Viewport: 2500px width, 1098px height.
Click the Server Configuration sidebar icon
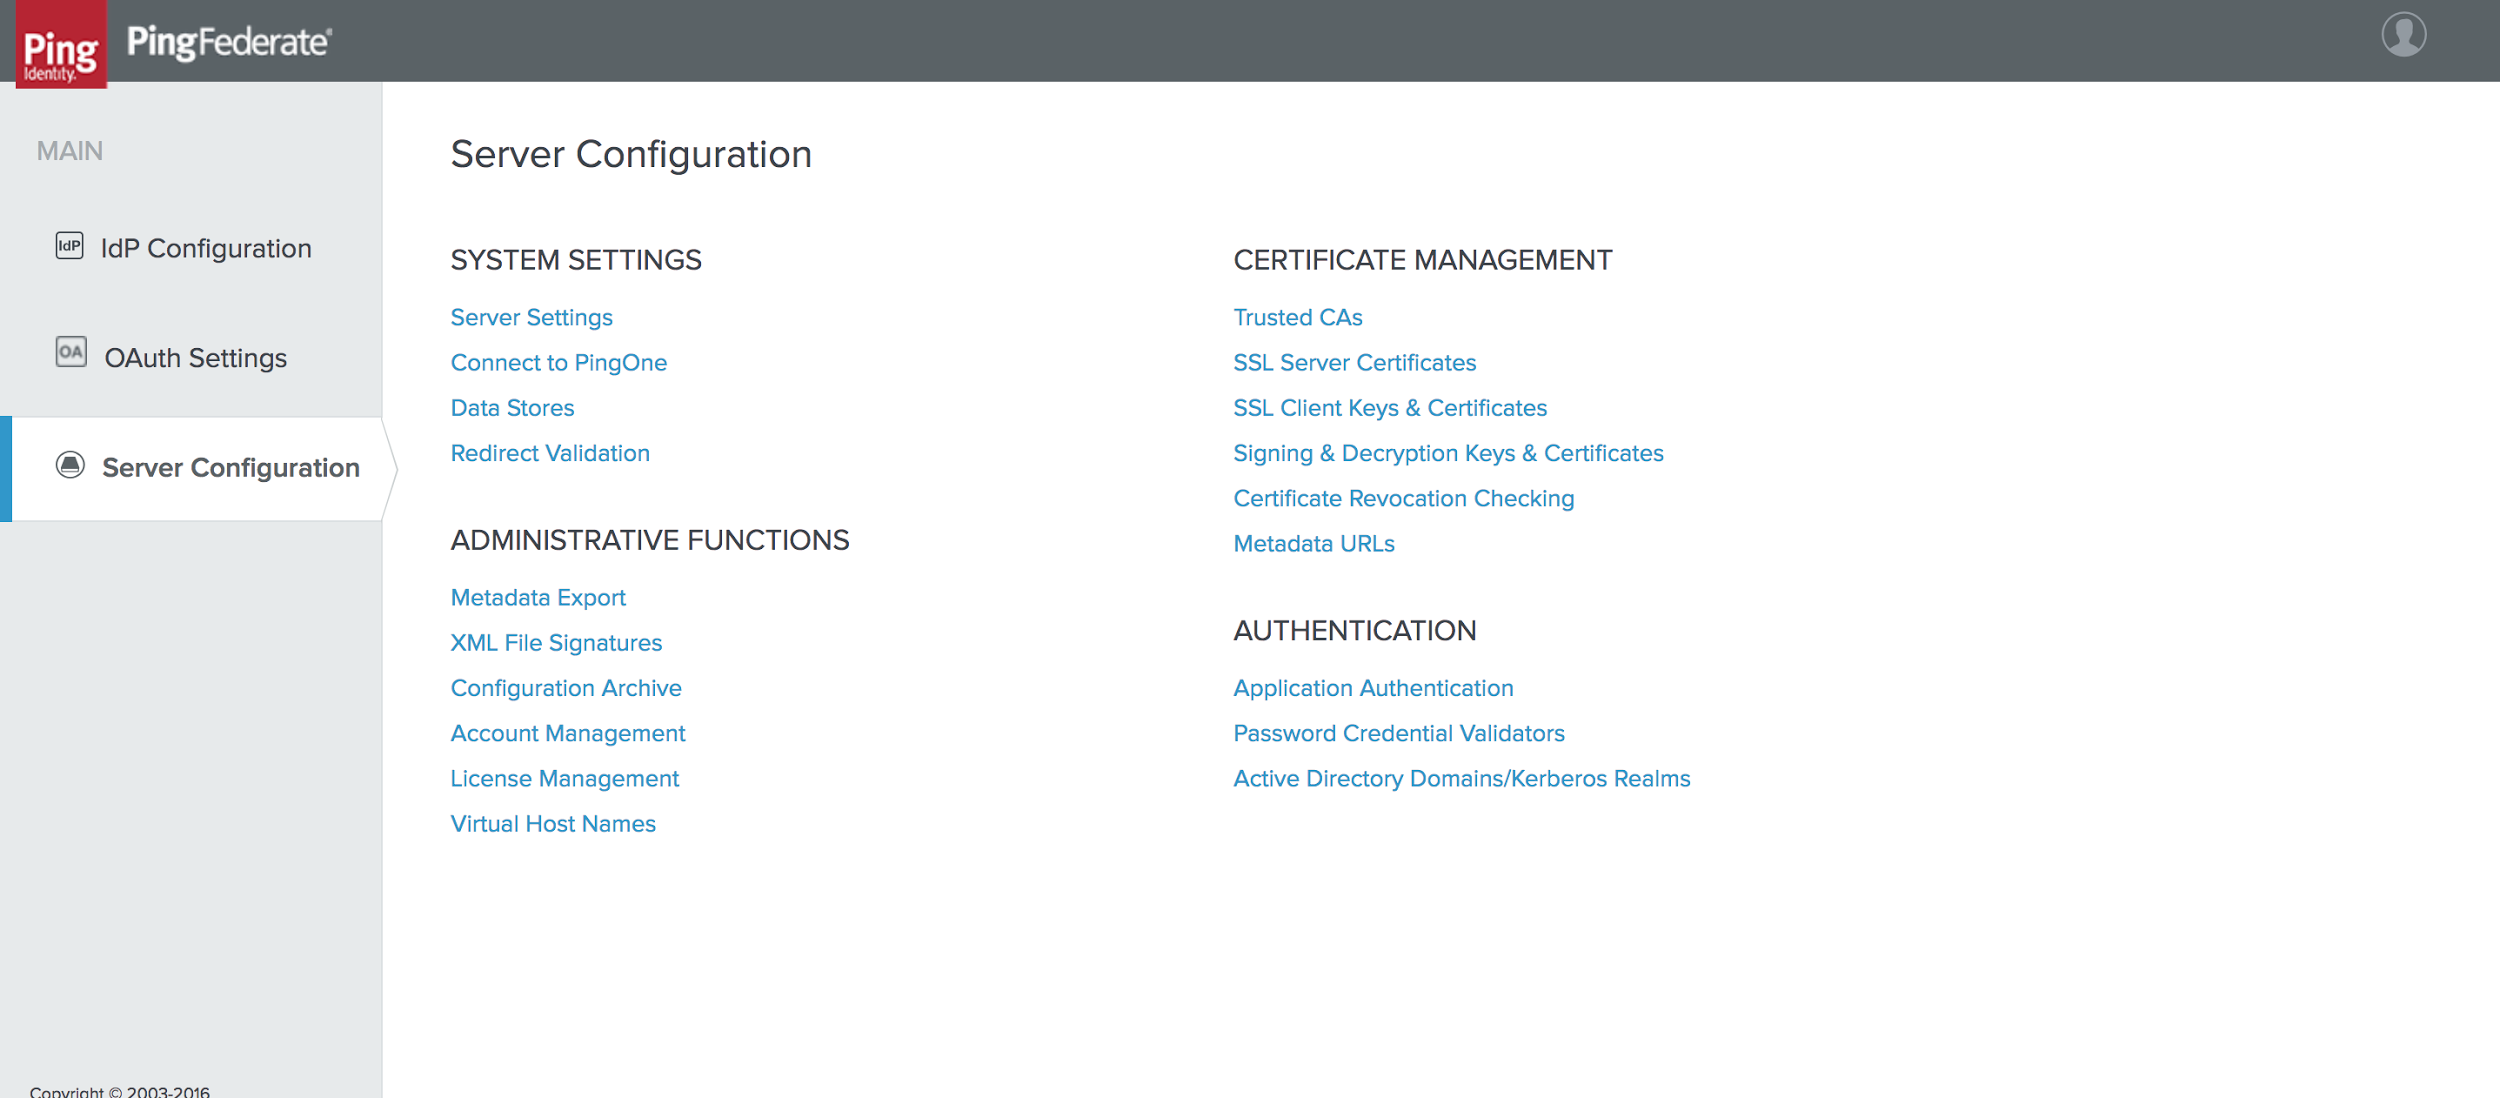point(70,465)
